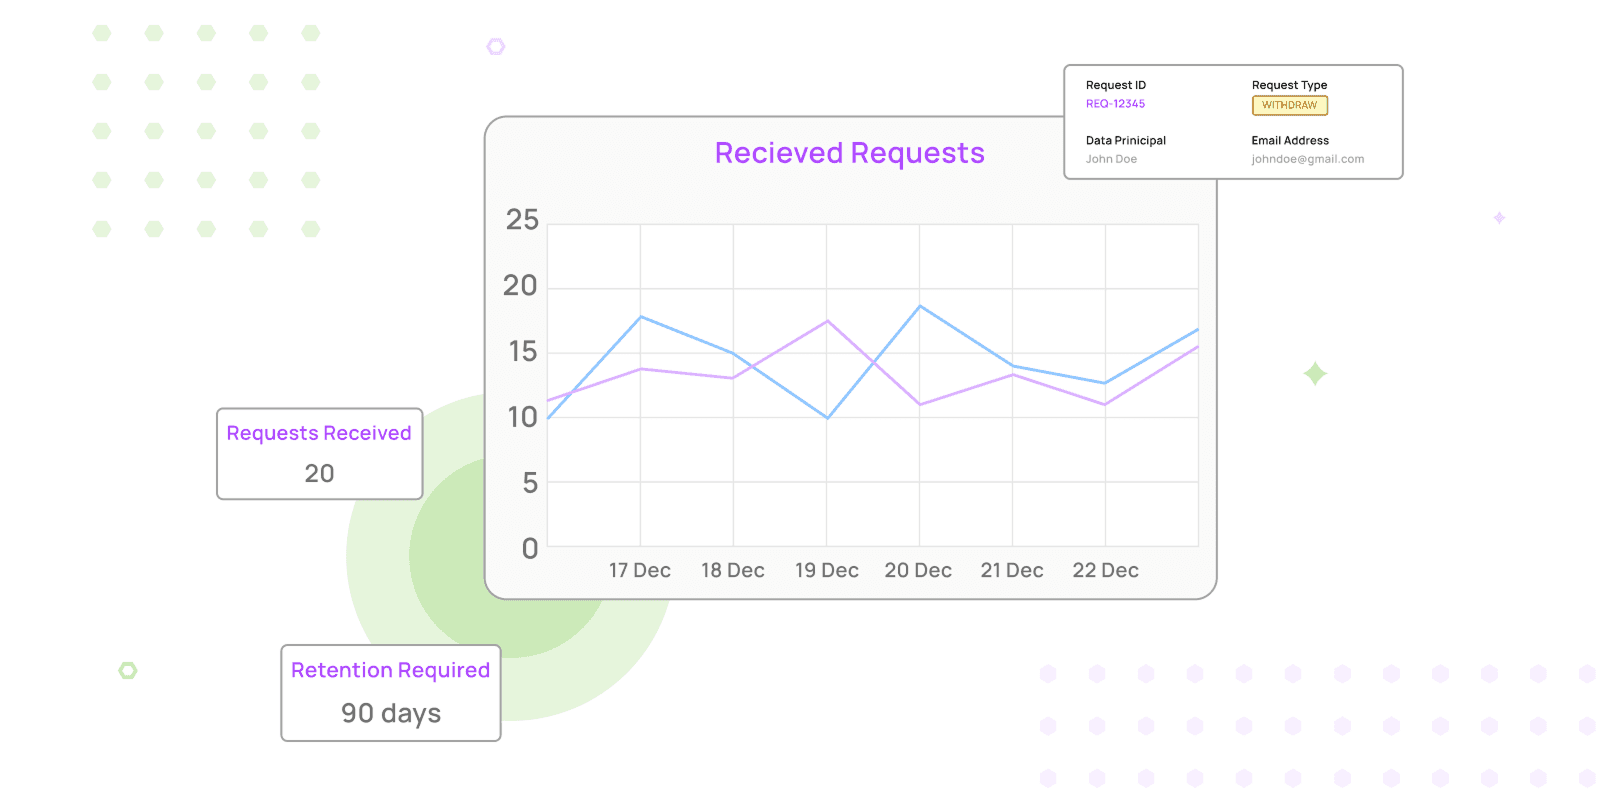
Task: Click the John Doe data principal name
Action: coord(1111,159)
